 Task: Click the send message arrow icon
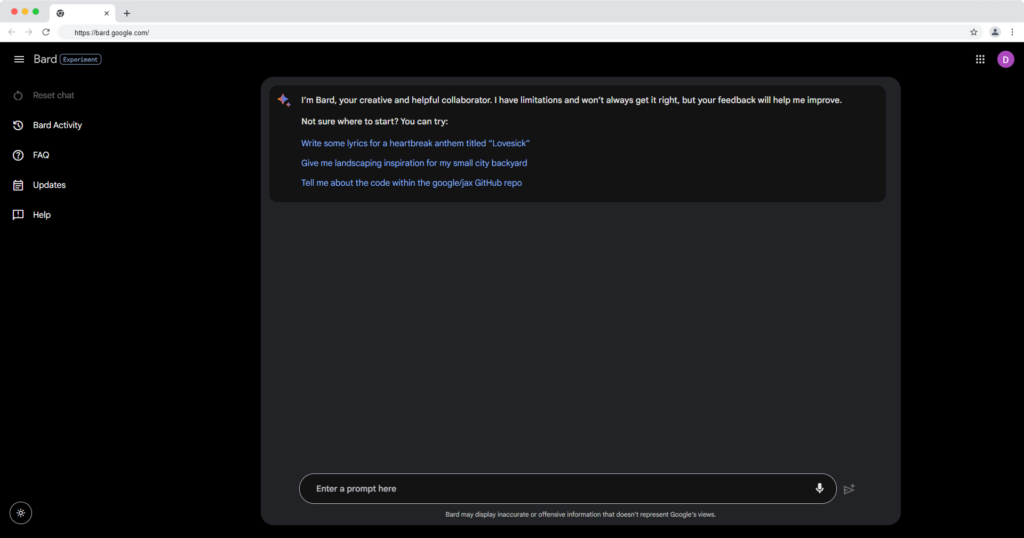849,489
